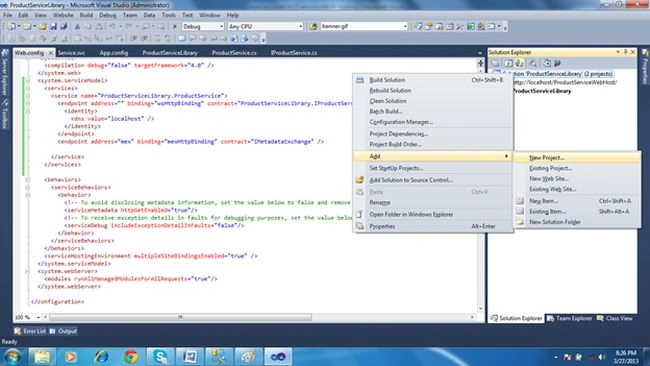650x366 pixels.
Task: Choose New Project in Add submenu
Action: 577,158
